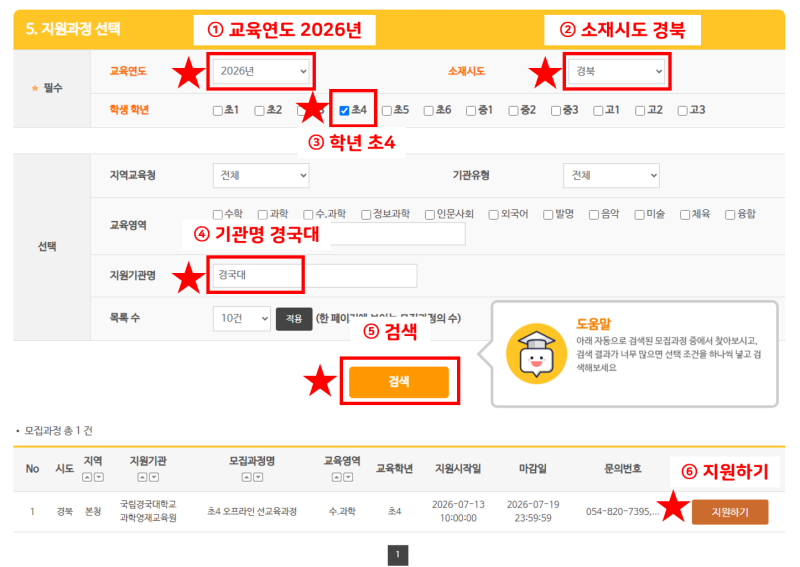
Task: Enable the 융합 checkbox
Action: 731,214
